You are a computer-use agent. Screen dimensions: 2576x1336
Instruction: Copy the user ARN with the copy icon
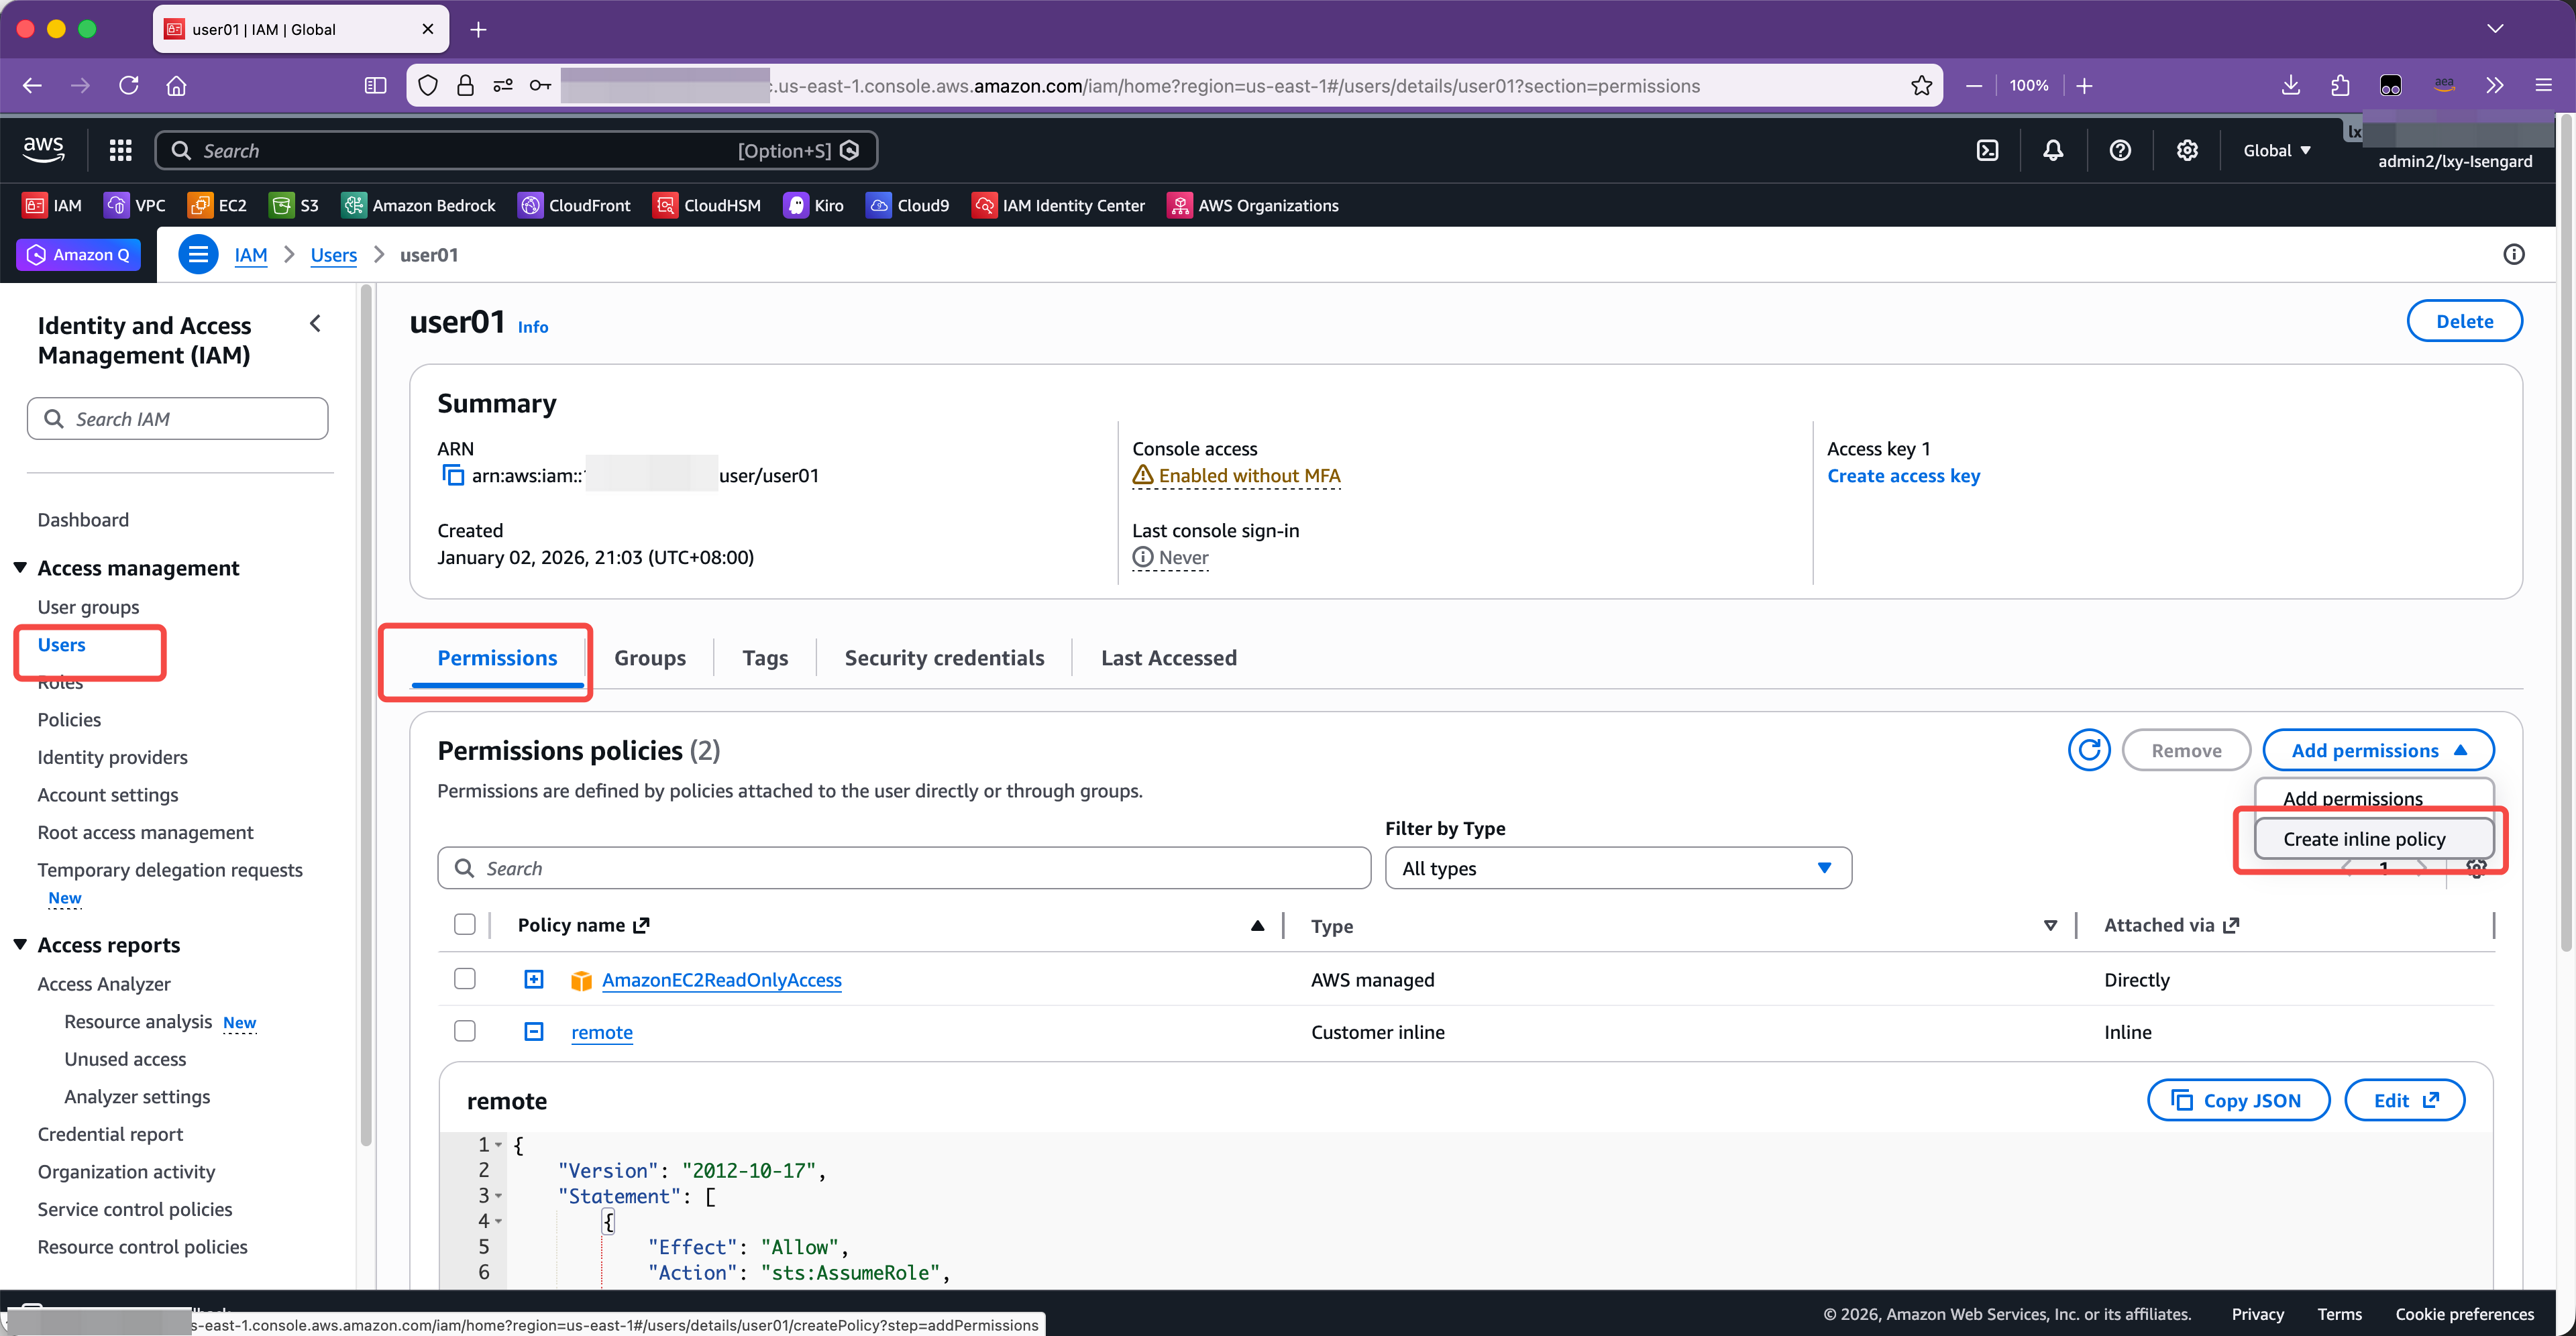click(452, 475)
